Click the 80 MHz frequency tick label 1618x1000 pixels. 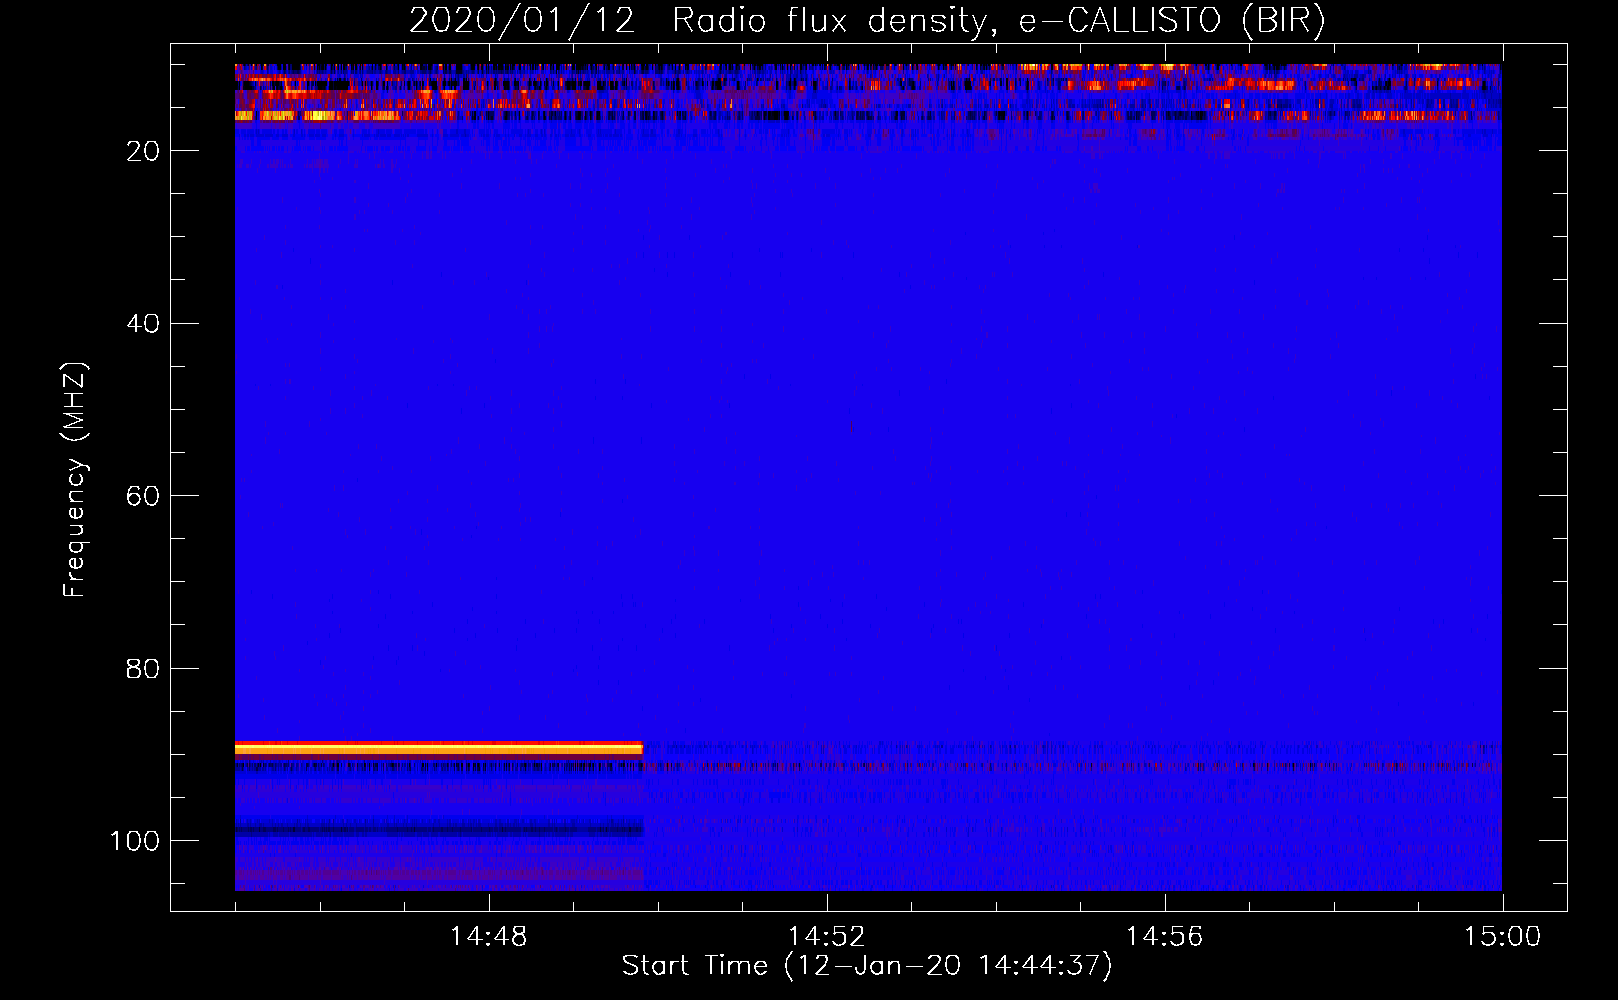pyautogui.click(x=143, y=669)
